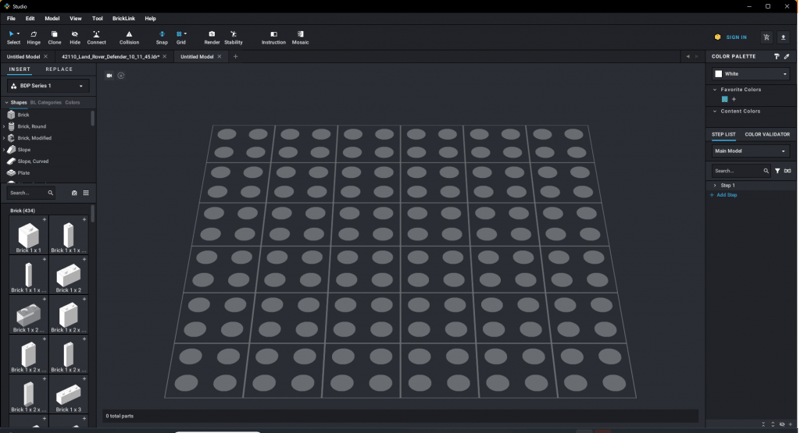Select the eyedropper color picker tool

click(x=786, y=57)
